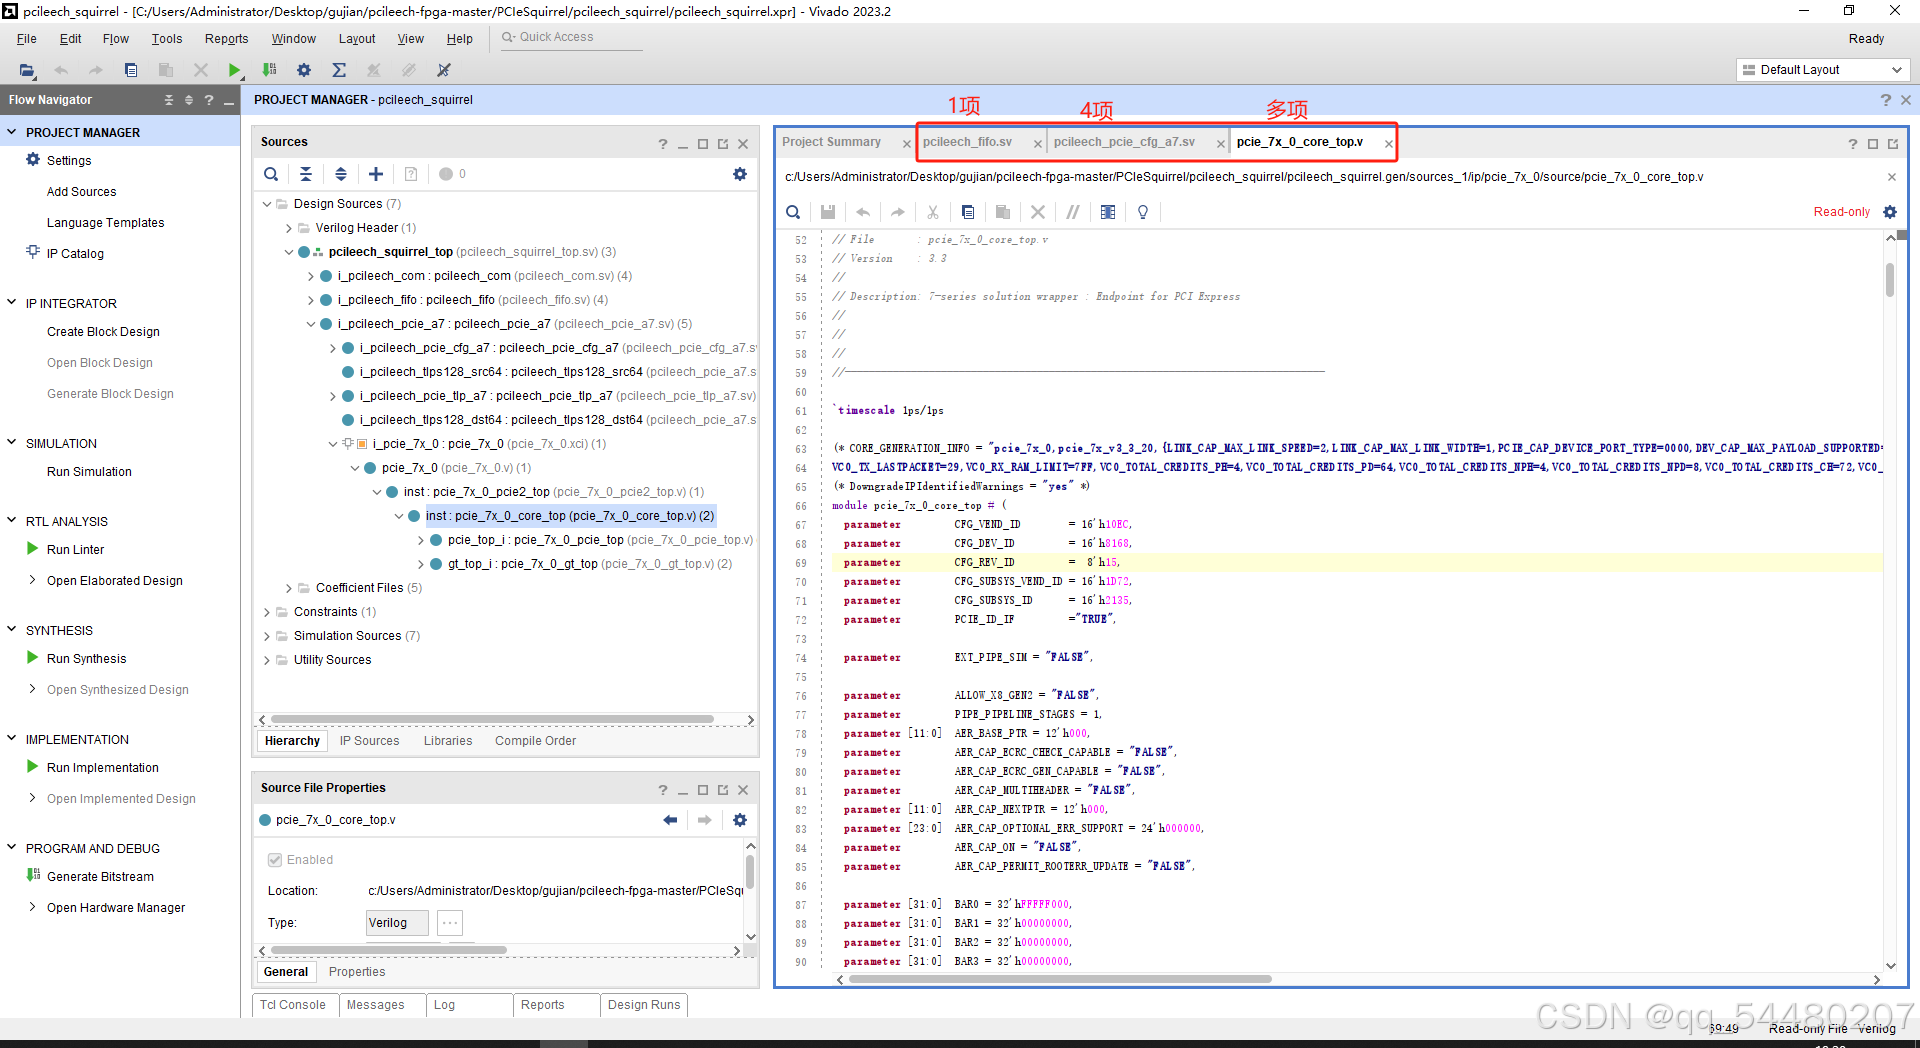Toggle column selection mode in editor
The image size is (1920, 1048).
(x=1108, y=212)
